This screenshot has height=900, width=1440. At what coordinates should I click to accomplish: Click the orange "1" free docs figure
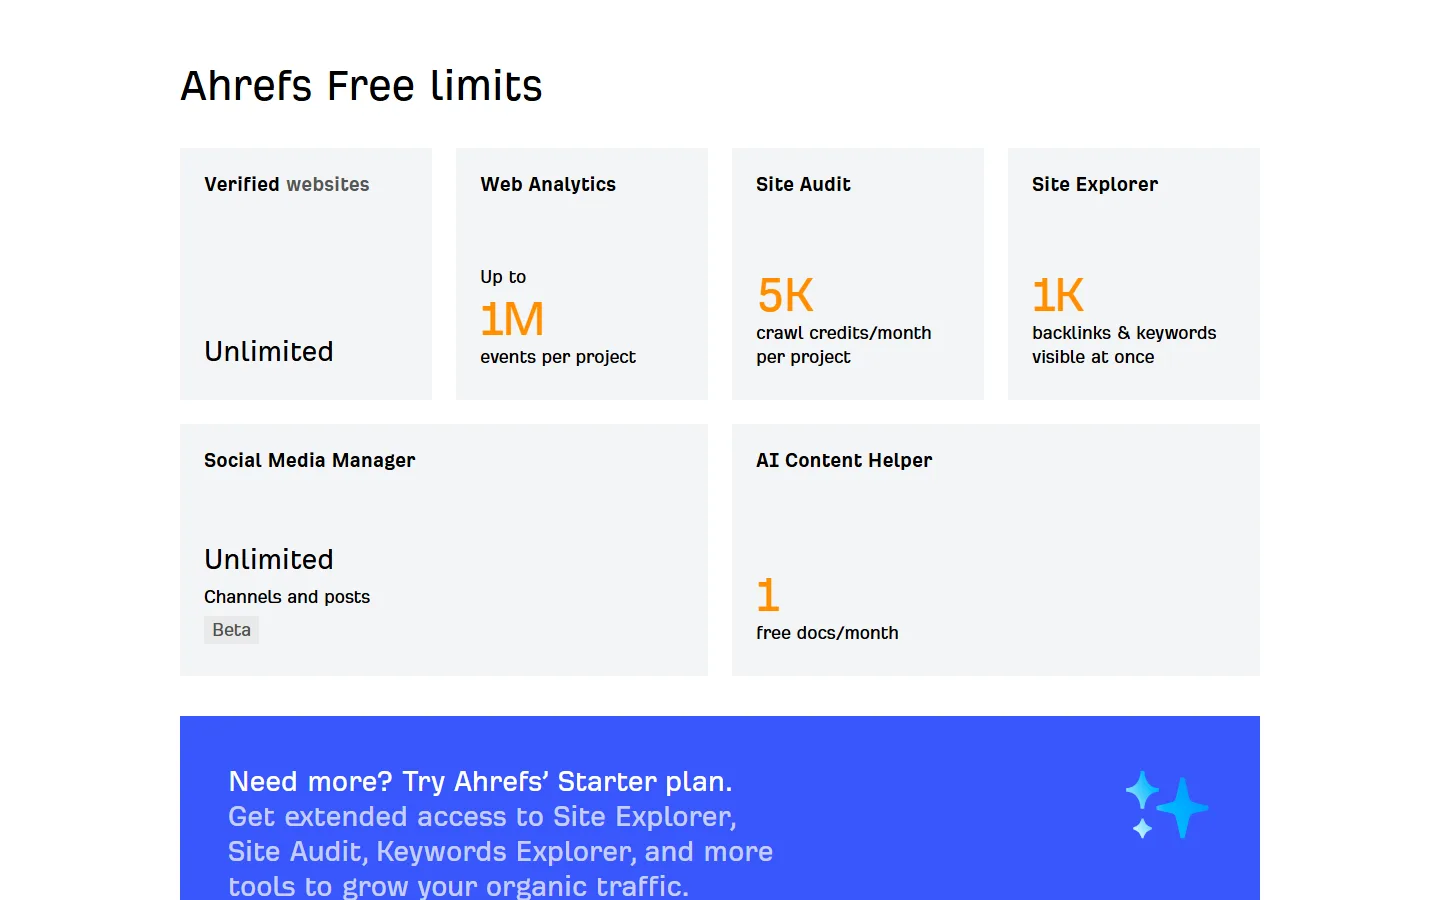tap(768, 595)
